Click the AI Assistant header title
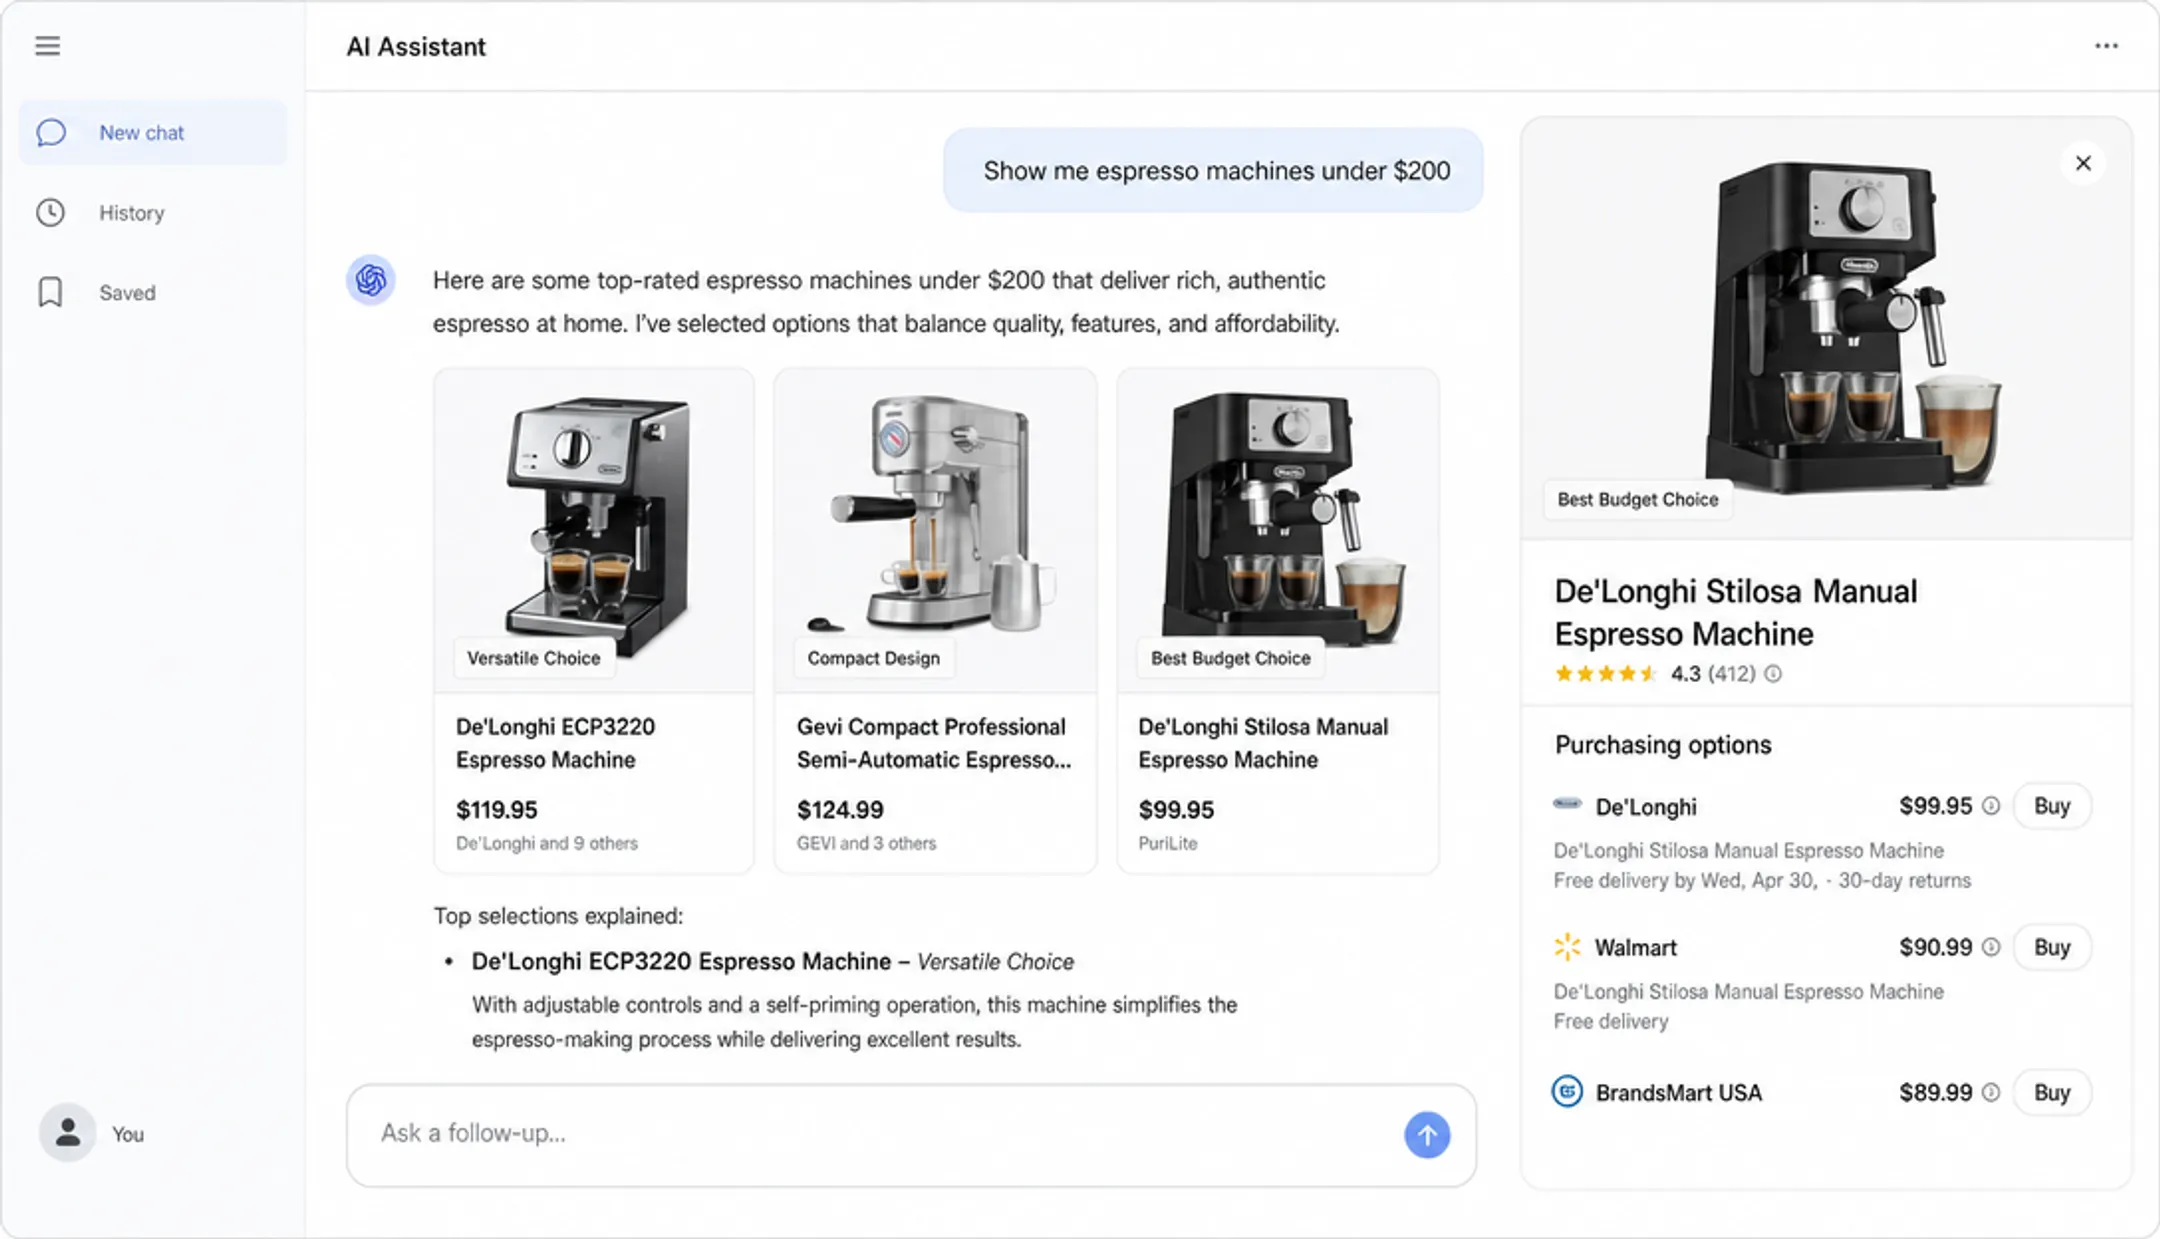 click(x=416, y=47)
